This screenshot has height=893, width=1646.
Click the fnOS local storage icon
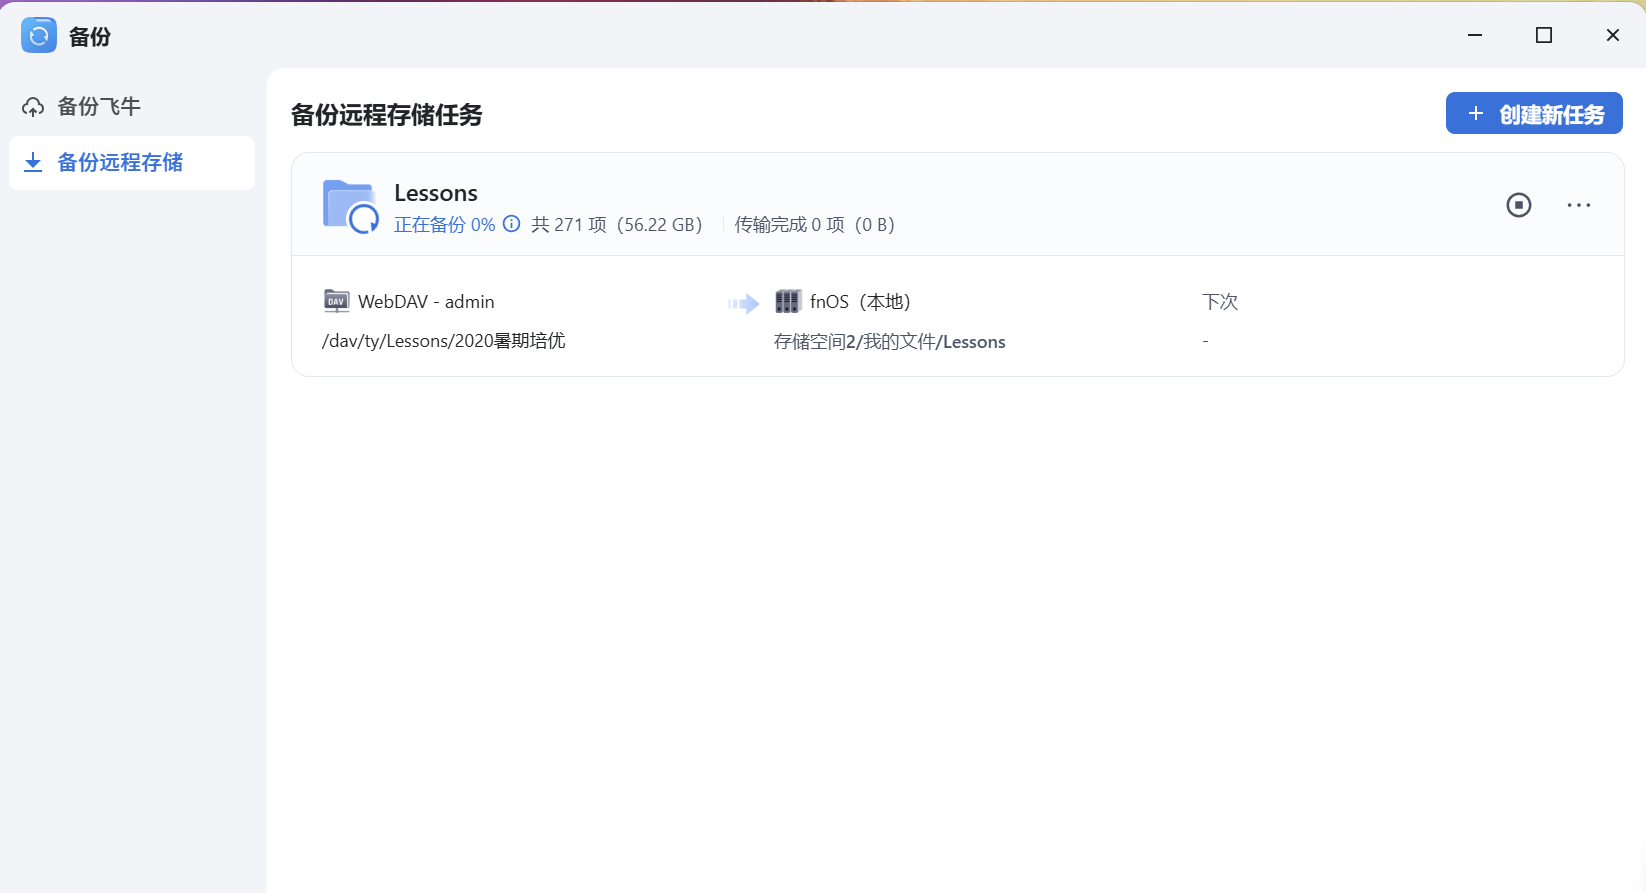click(x=788, y=301)
